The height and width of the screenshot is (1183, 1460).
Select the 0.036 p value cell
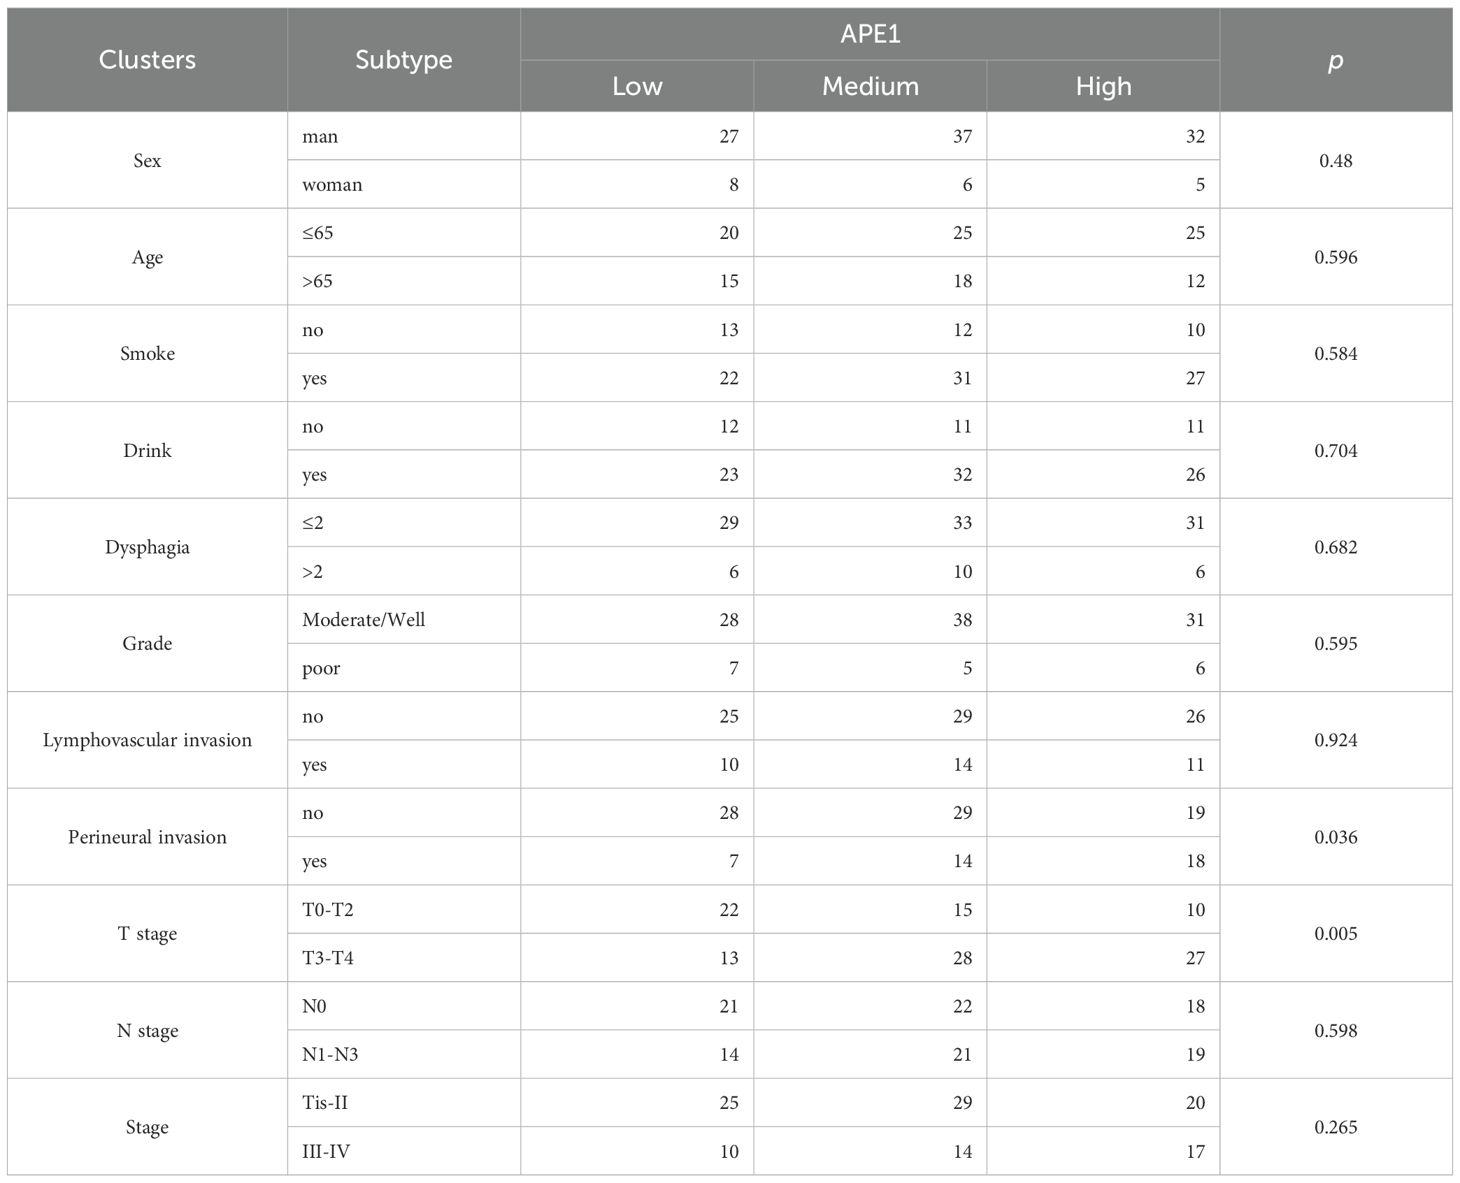[1335, 837]
